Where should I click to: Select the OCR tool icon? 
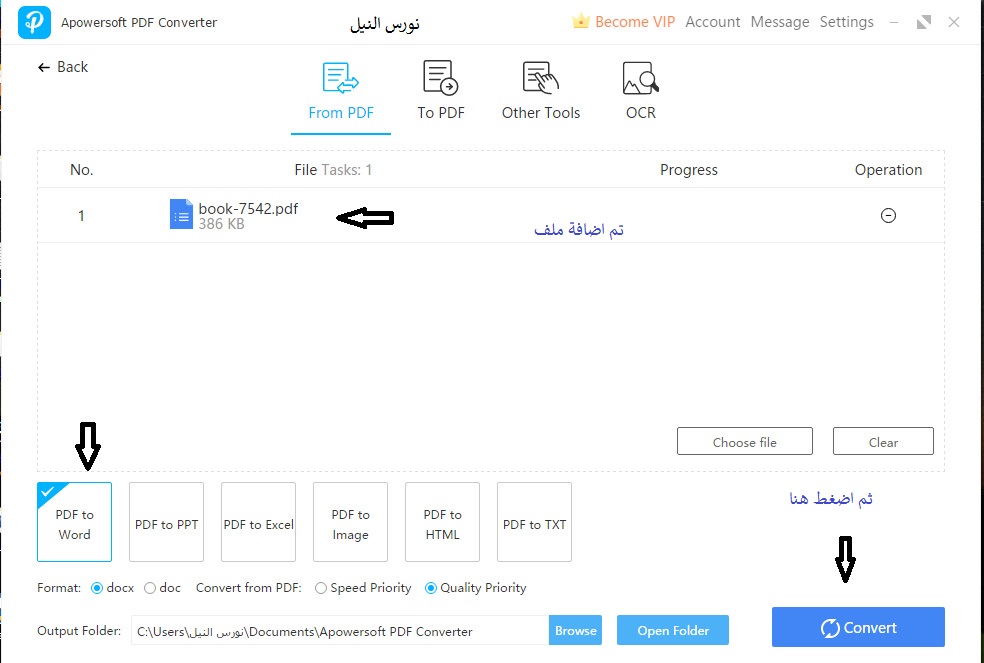click(x=640, y=78)
